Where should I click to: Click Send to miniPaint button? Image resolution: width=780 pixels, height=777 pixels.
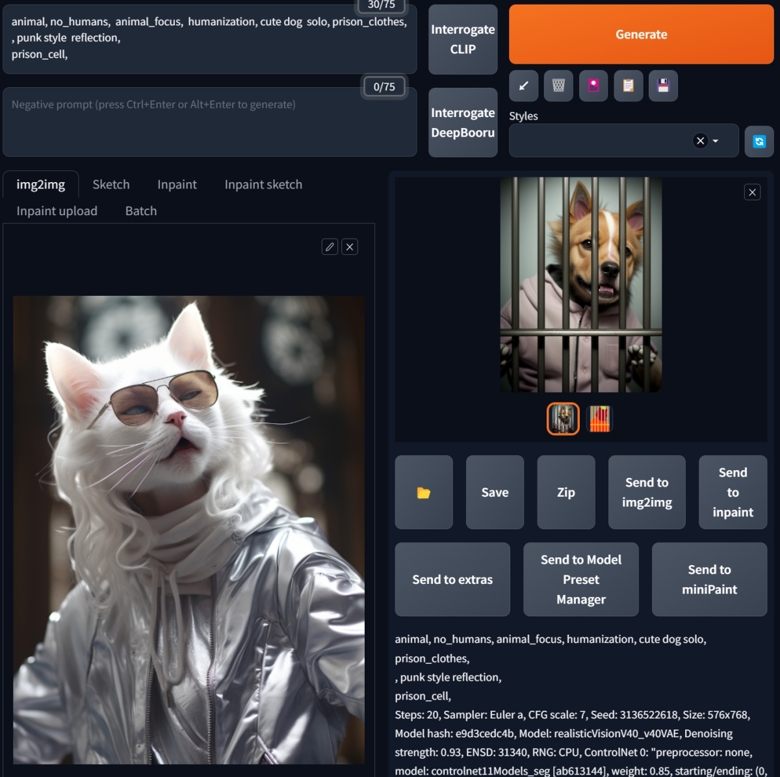pos(709,580)
